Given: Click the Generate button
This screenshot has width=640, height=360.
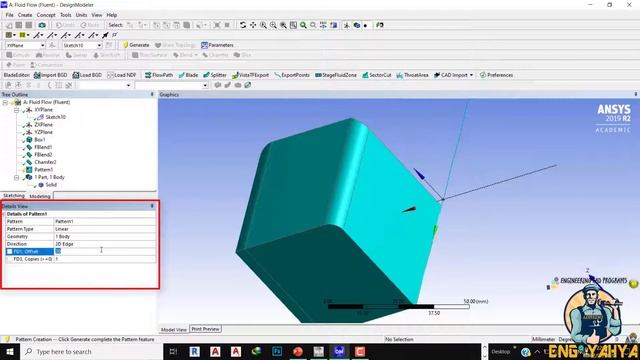Looking at the screenshot, I should point(136,45).
